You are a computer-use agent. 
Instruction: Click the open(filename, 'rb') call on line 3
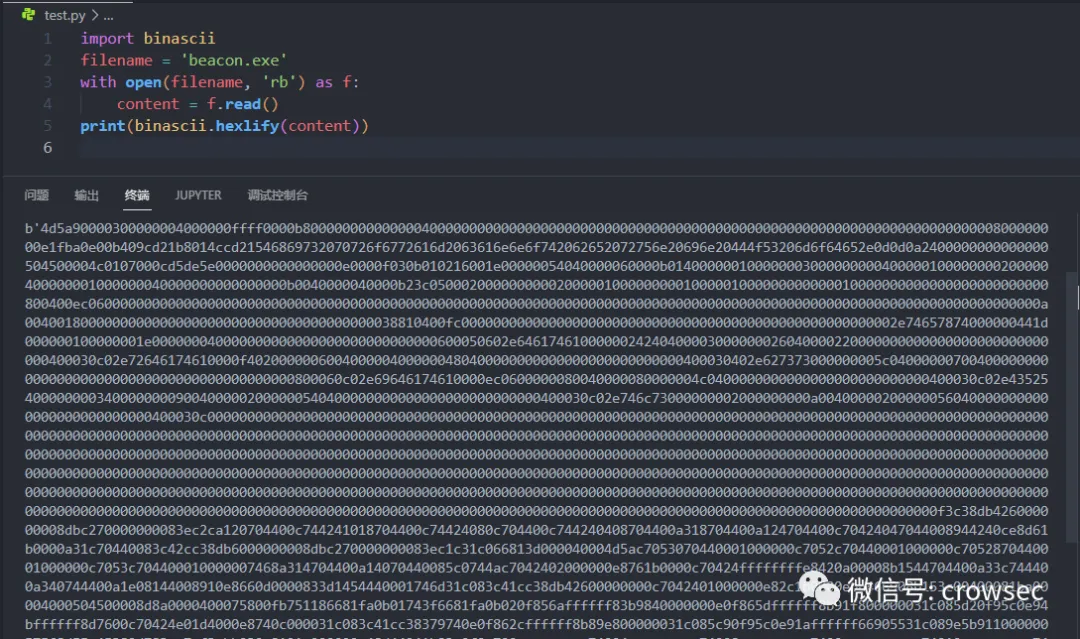point(215,82)
